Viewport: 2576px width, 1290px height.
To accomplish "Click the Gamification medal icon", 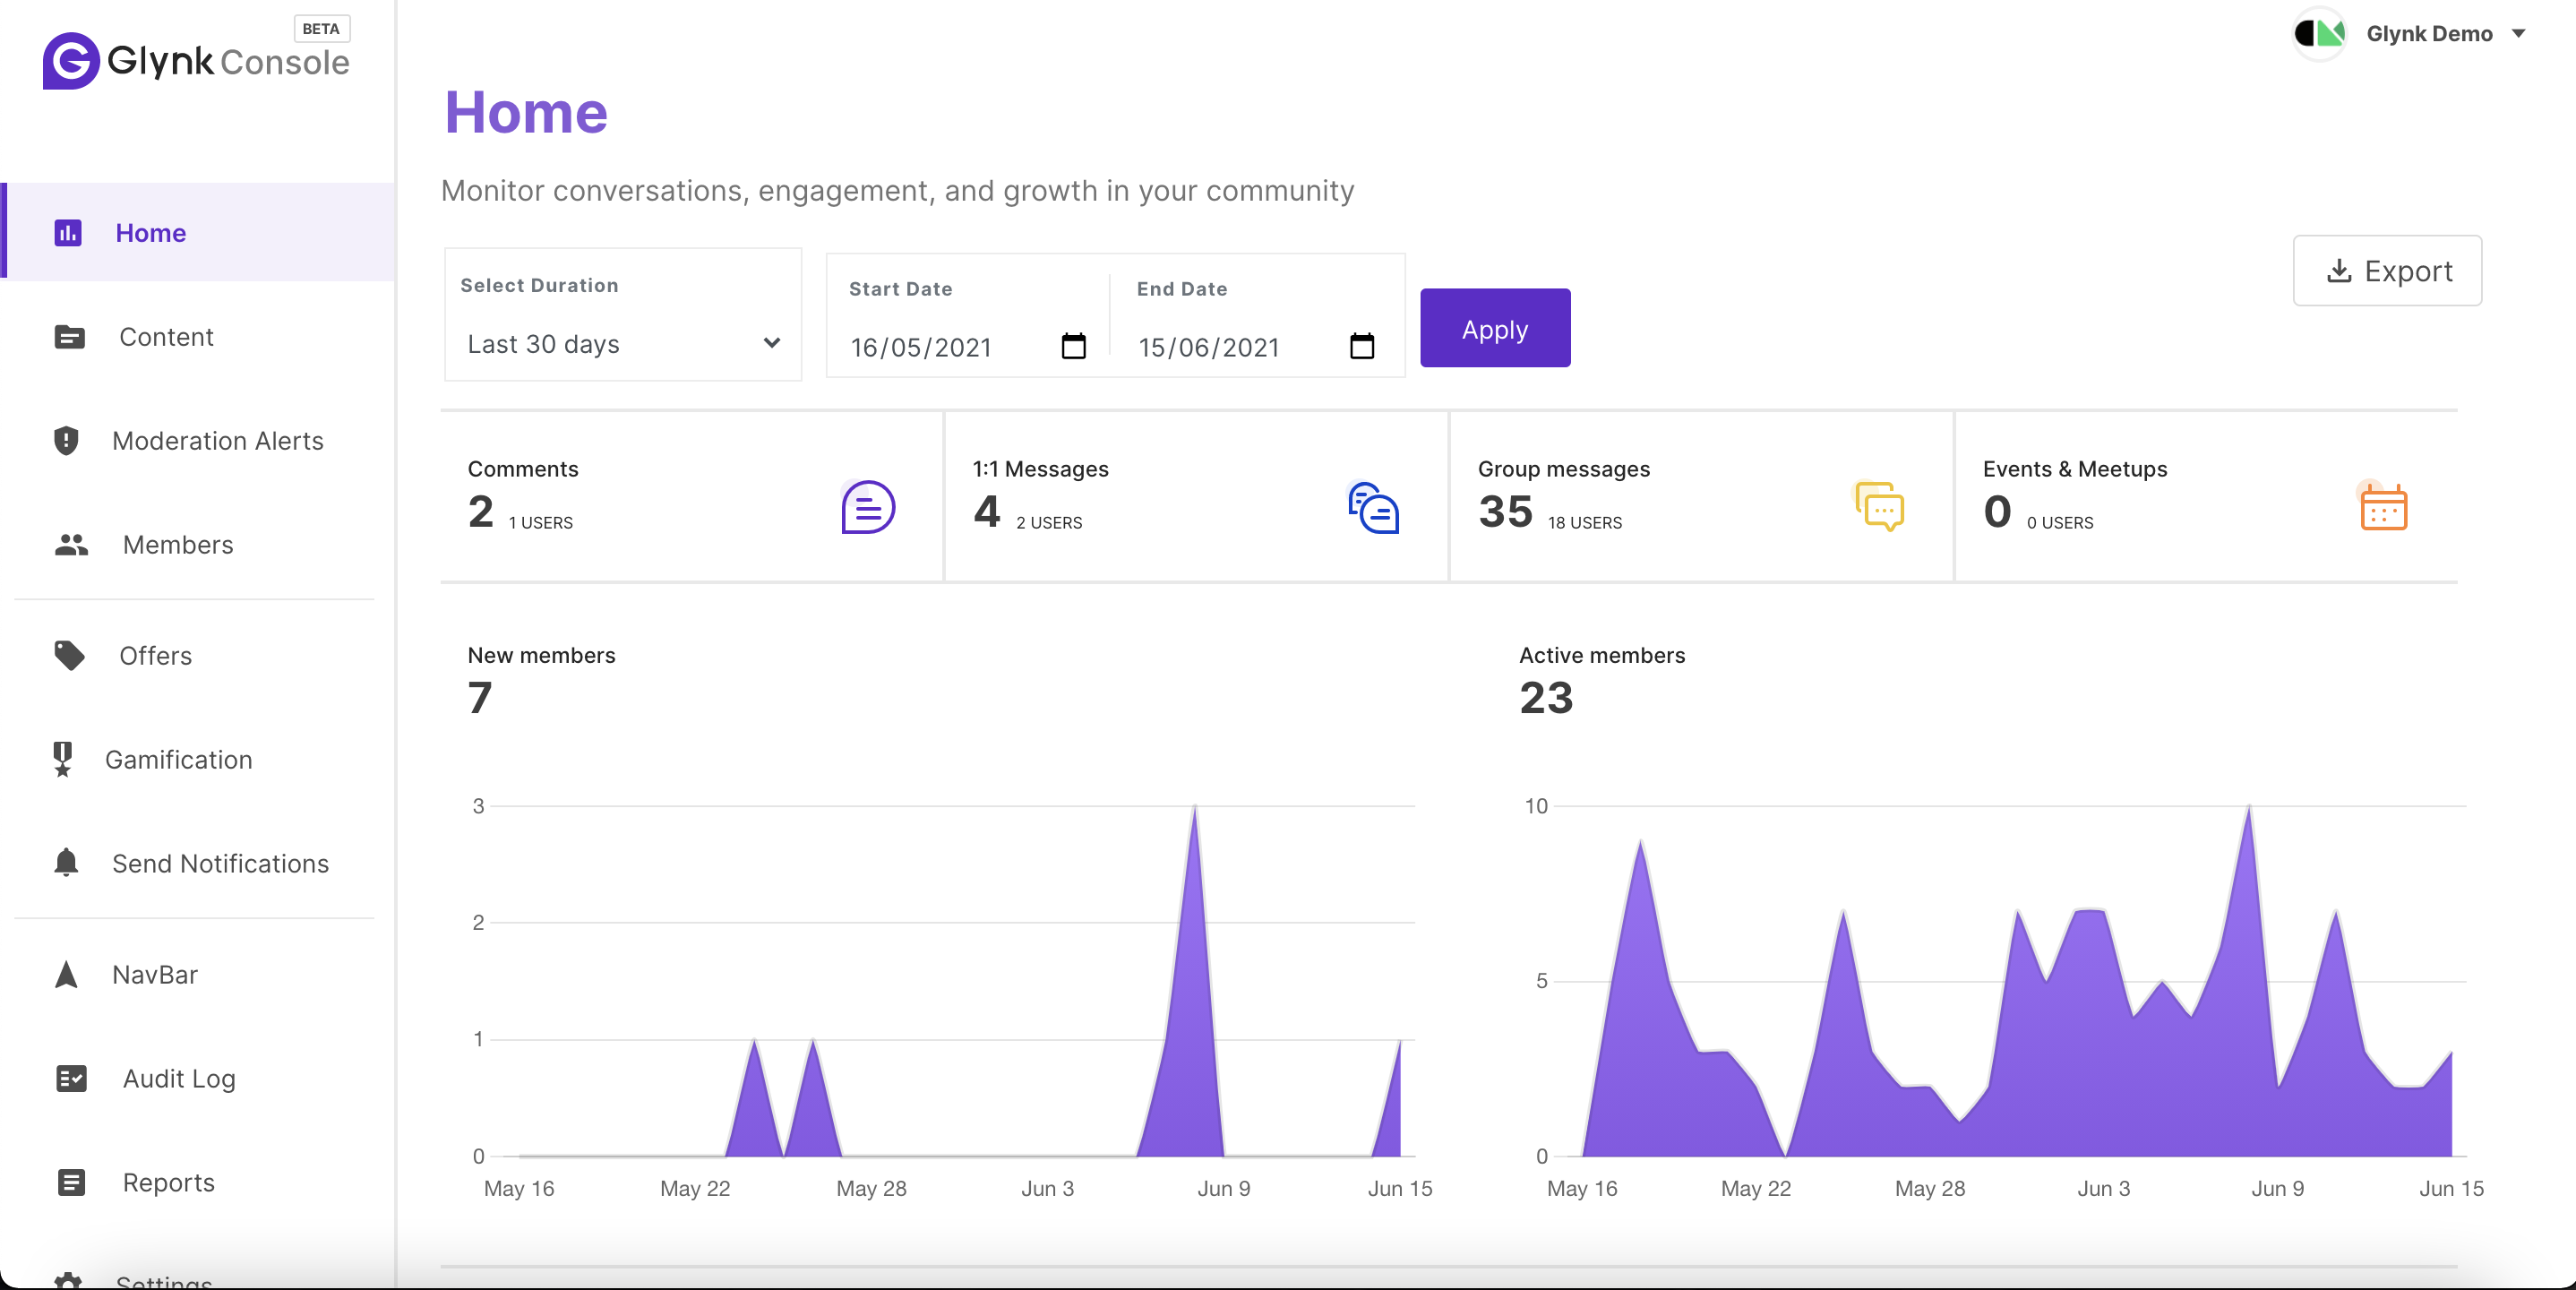I will pyautogui.click(x=63, y=759).
